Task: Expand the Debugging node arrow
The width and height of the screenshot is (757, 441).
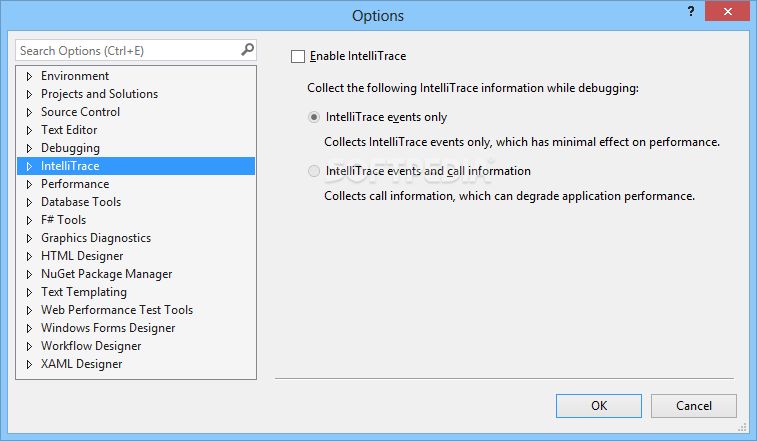Action: [x=30, y=148]
